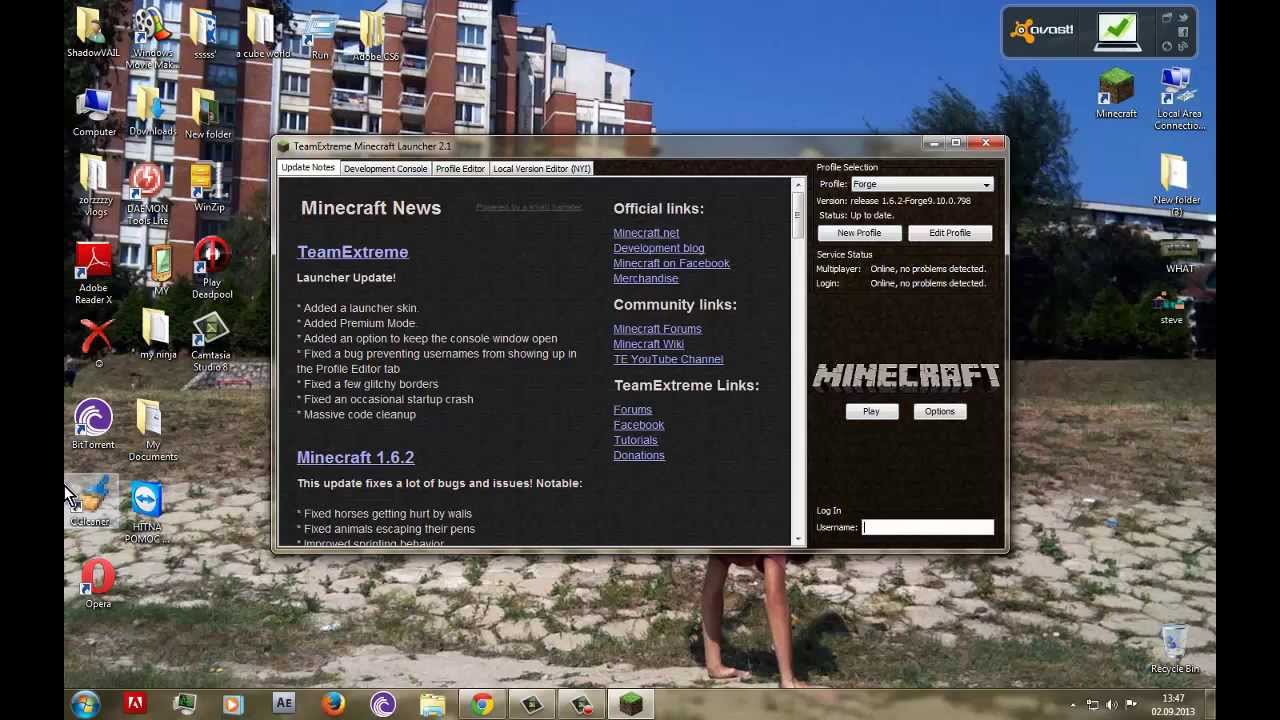Open the avast! gadget status

click(x=1118, y=30)
